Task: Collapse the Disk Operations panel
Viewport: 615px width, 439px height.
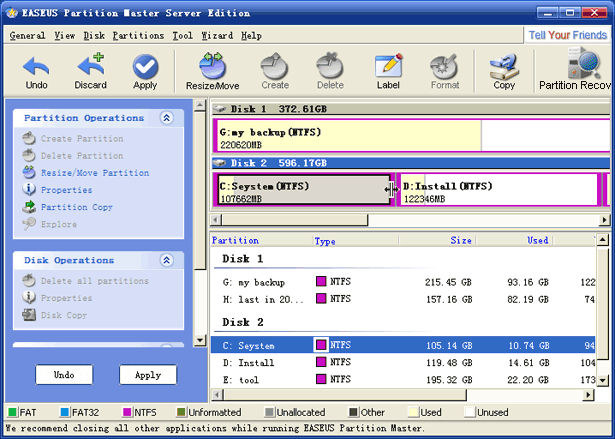Action: (166, 260)
